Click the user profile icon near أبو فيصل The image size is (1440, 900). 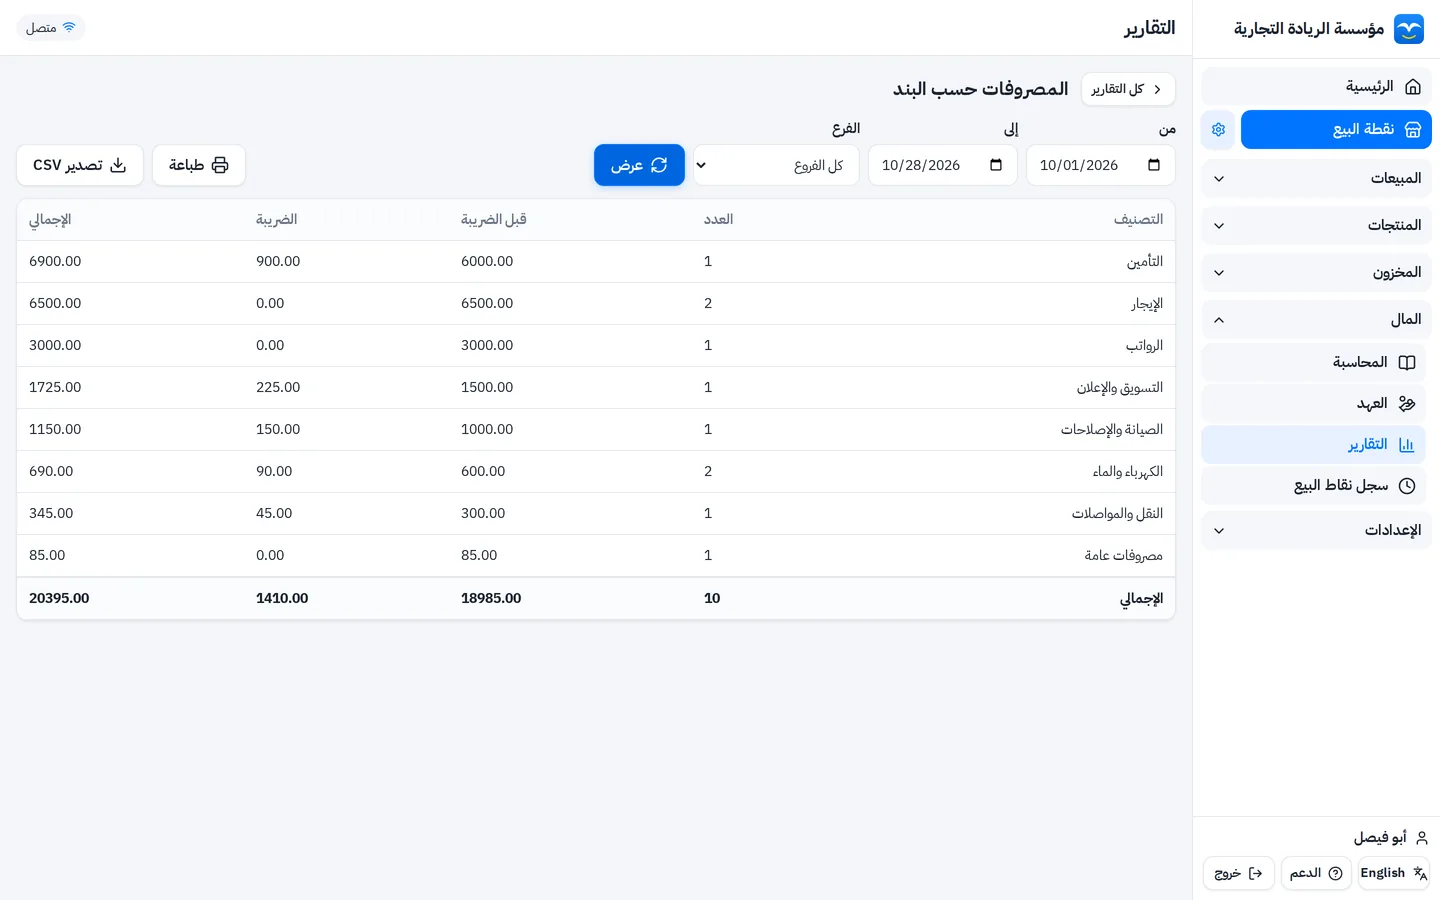tap(1421, 838)
